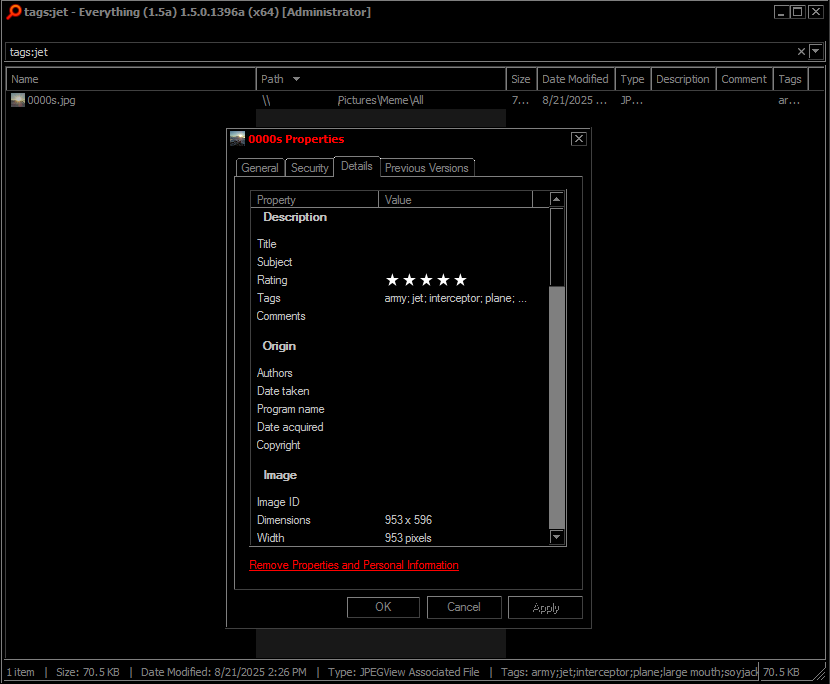Set rating to three stars
Screen dimensions: 830x684
426,280
